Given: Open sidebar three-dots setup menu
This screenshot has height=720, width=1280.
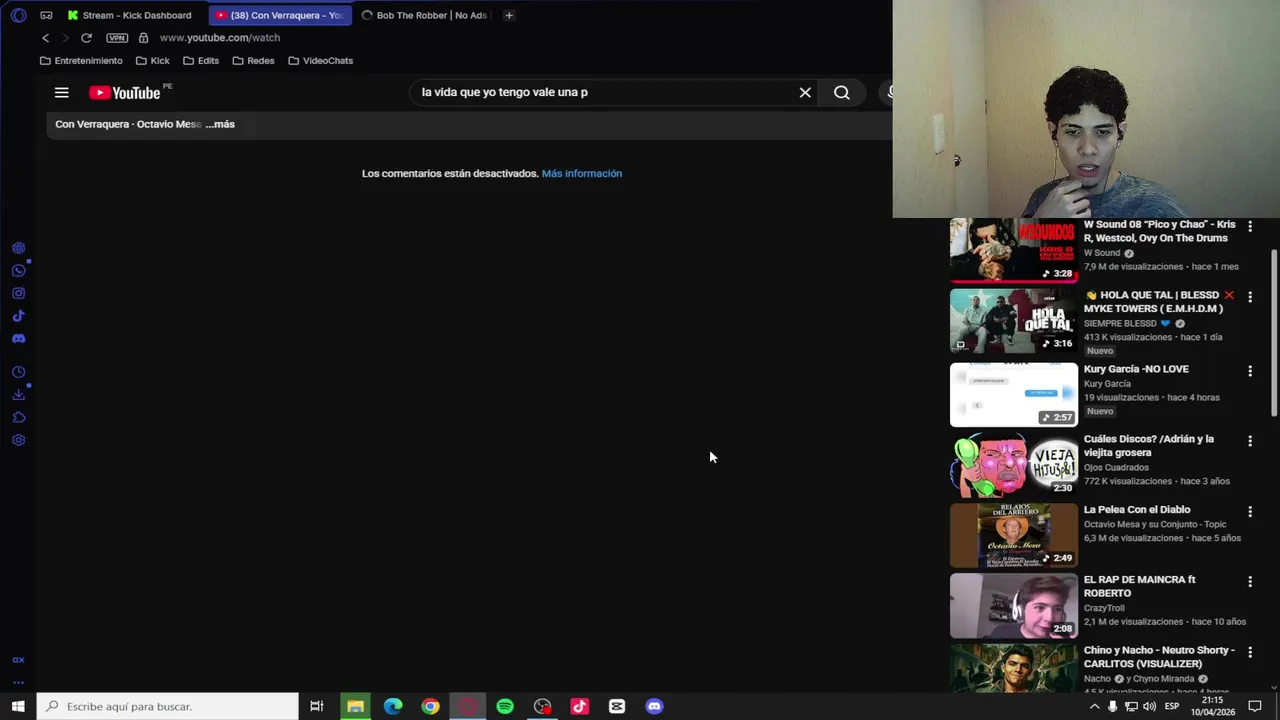Looking at the screenshot, I should tap(18, 682).
